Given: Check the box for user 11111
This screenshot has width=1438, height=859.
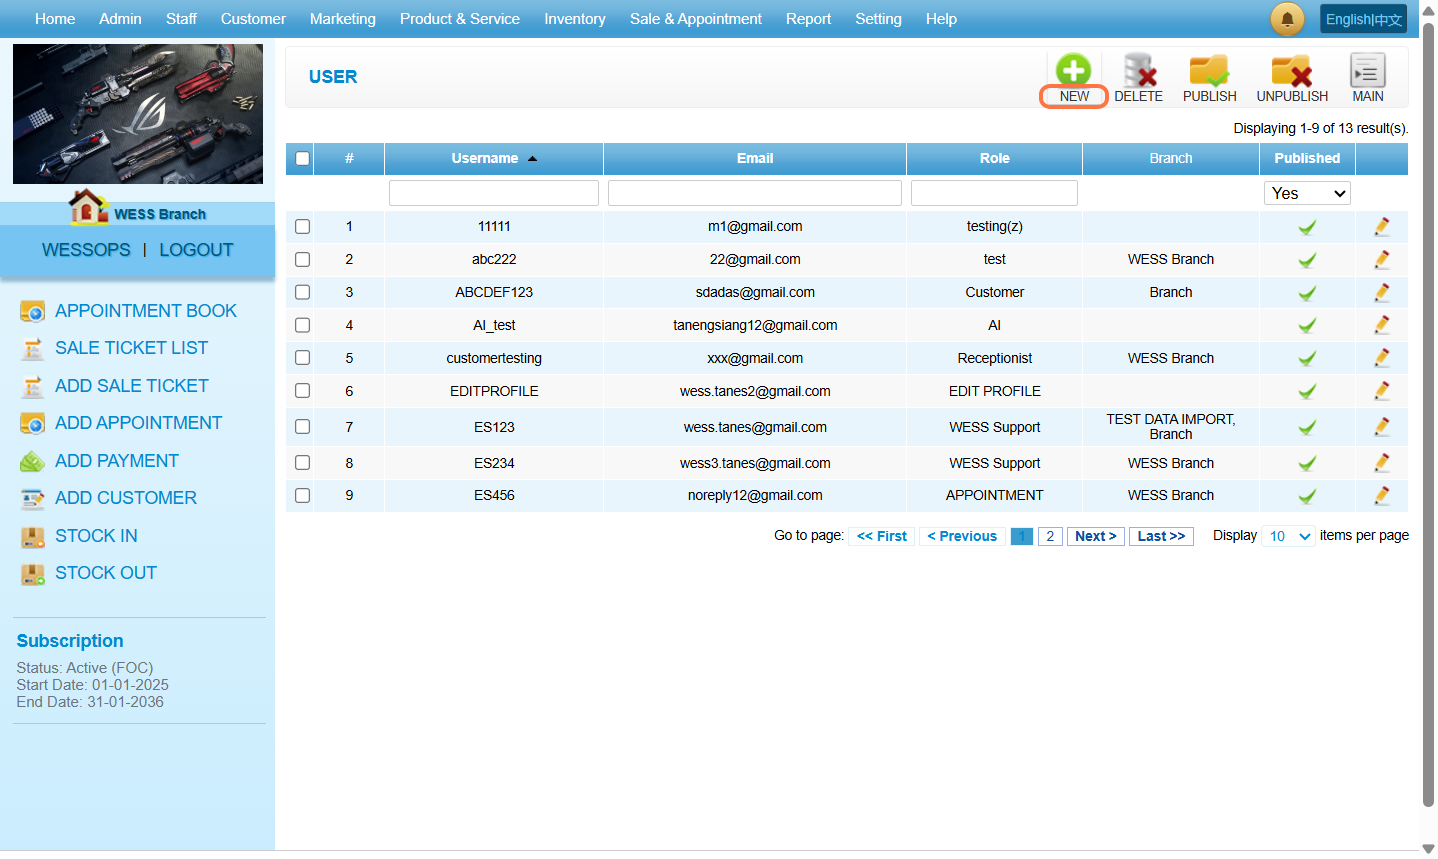Looking at the screenshot, I should pos(302,227).
